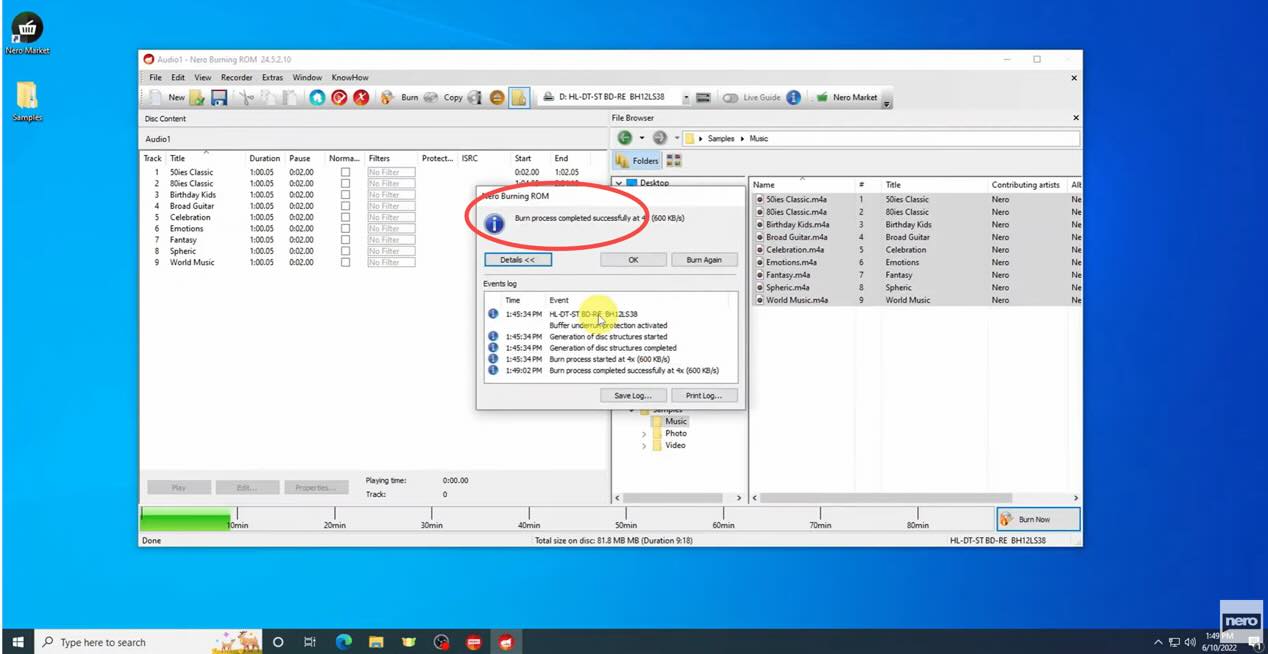Open the View menu
Screen dimensions: 1268x654
point(203,77)
